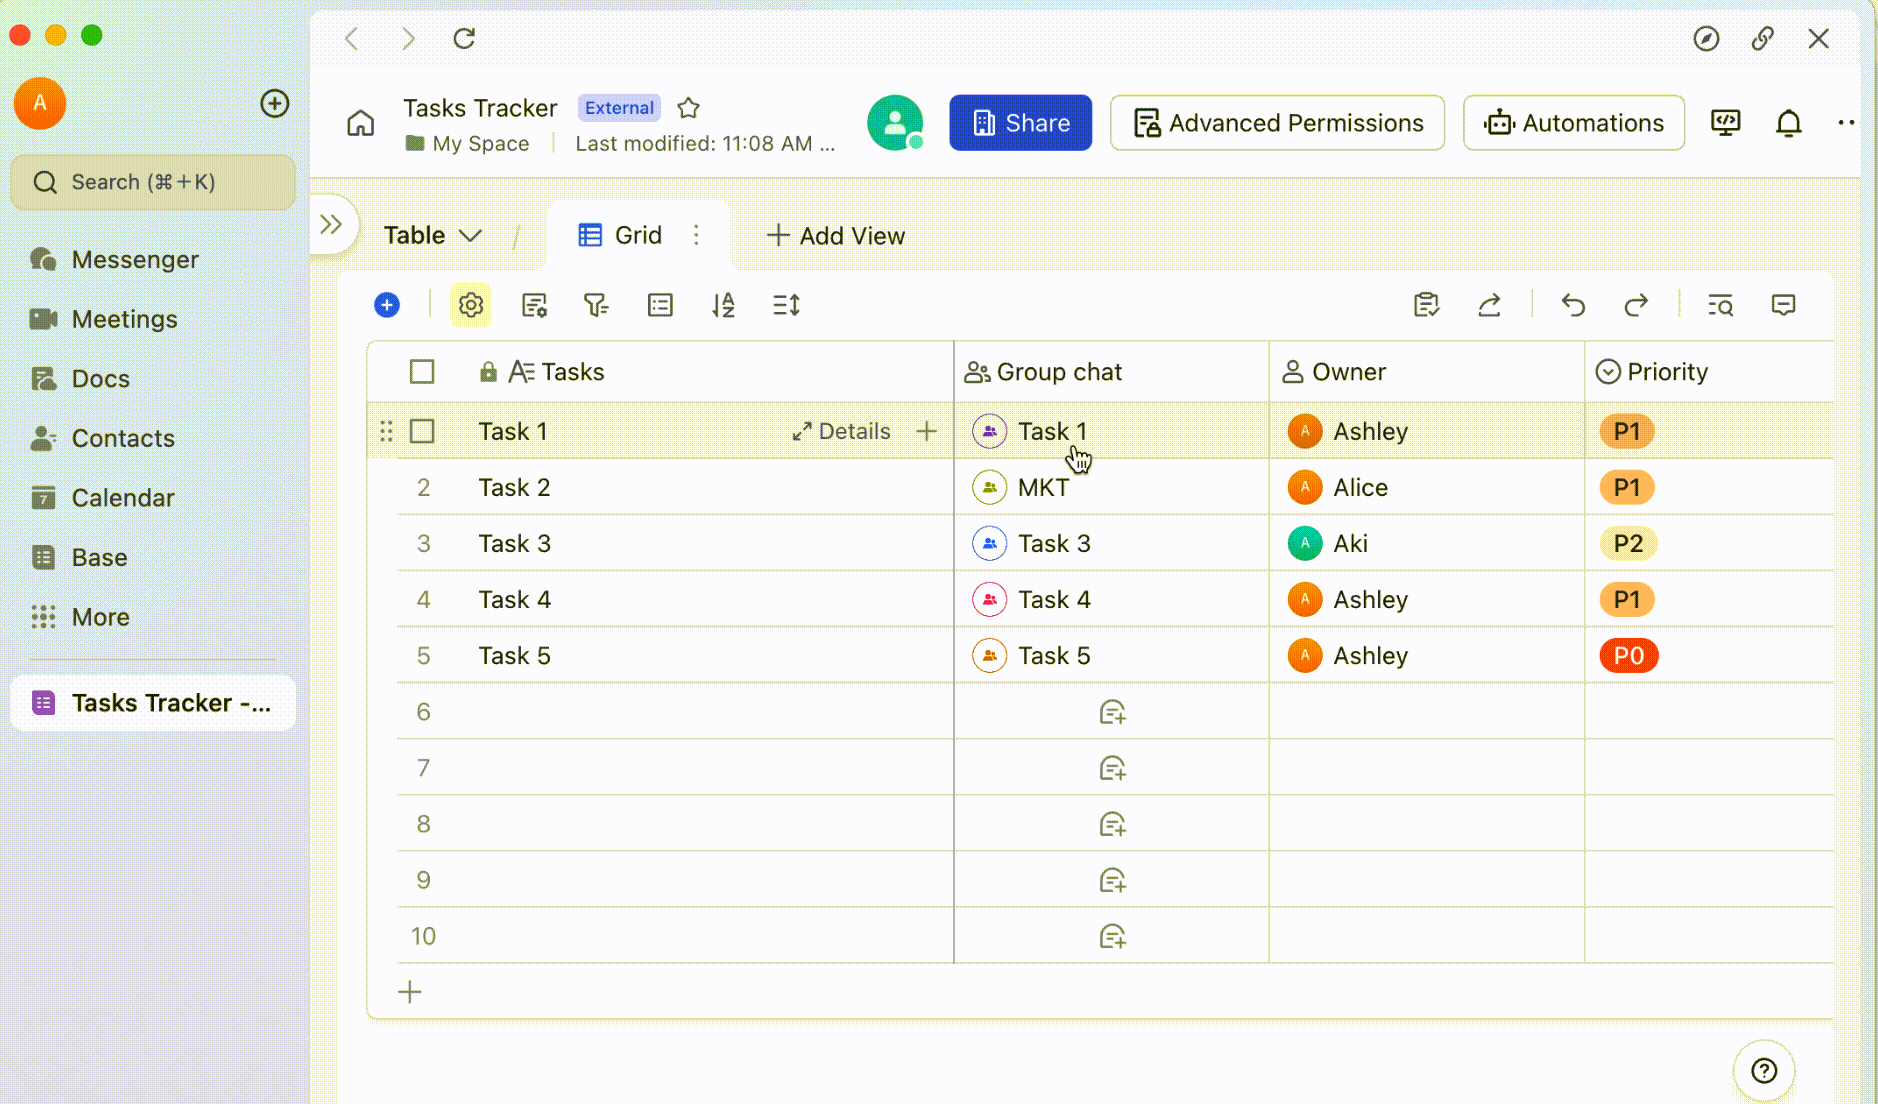The height and width of the screenshot is (1104, 1878).
Task: Select the A-Z sort icon
Action: [723, 305]
